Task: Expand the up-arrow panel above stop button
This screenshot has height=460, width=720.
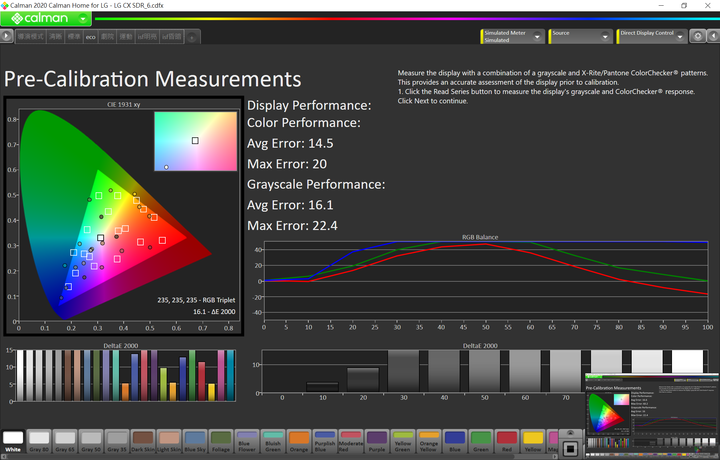Action: click(570, 433)
